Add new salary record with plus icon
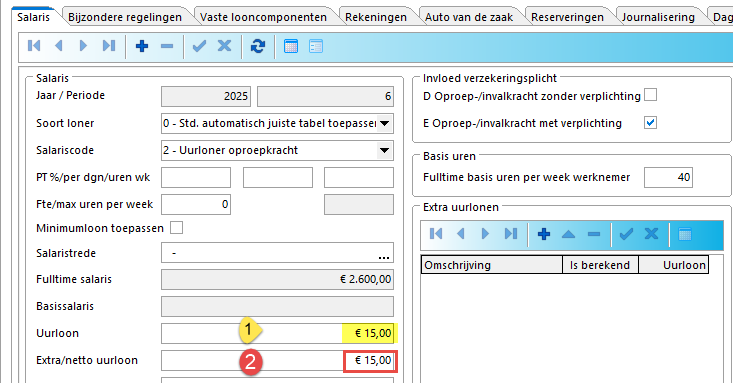This screenshot has height=383, width=733. [x=142, y=46]
